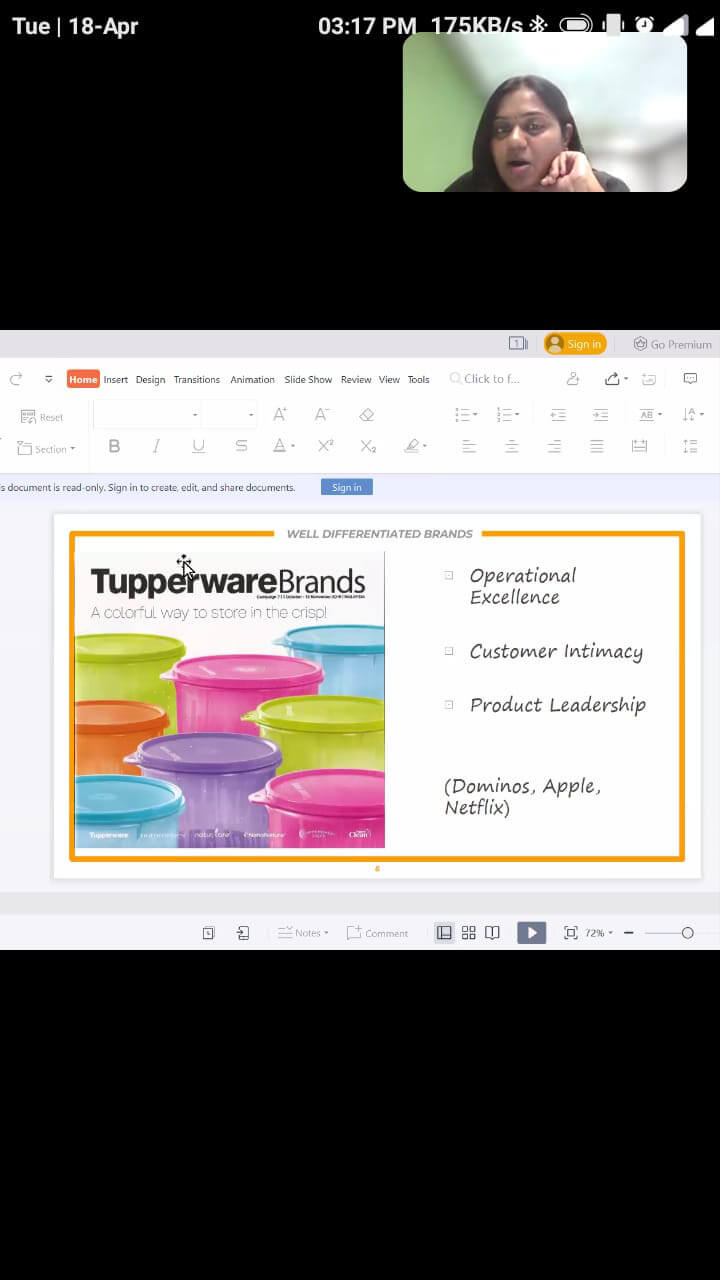Open the Insert tab

click(x=116, y=379)
